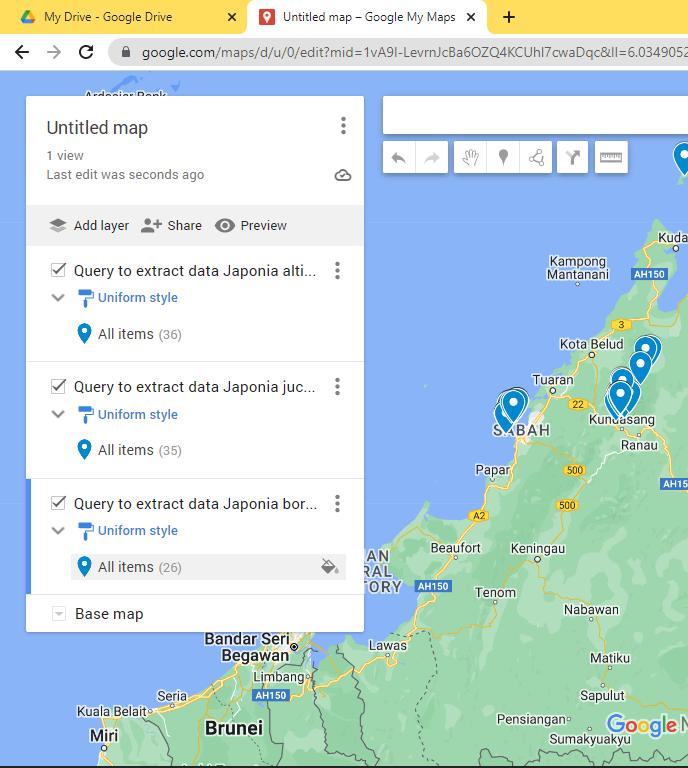The width and height of the screenshot is (688, 768).
Task: Click Uniform style link under Japonia alti
Action: tap(138, 297)
